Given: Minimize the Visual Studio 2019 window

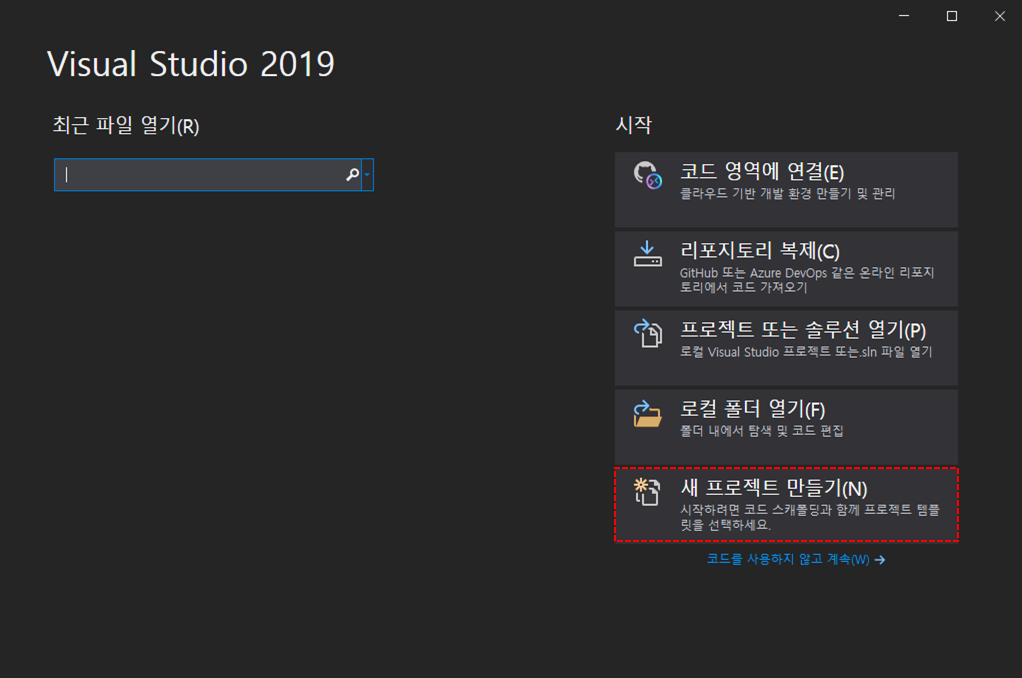Looking at the screenshot, I should 904,16.
